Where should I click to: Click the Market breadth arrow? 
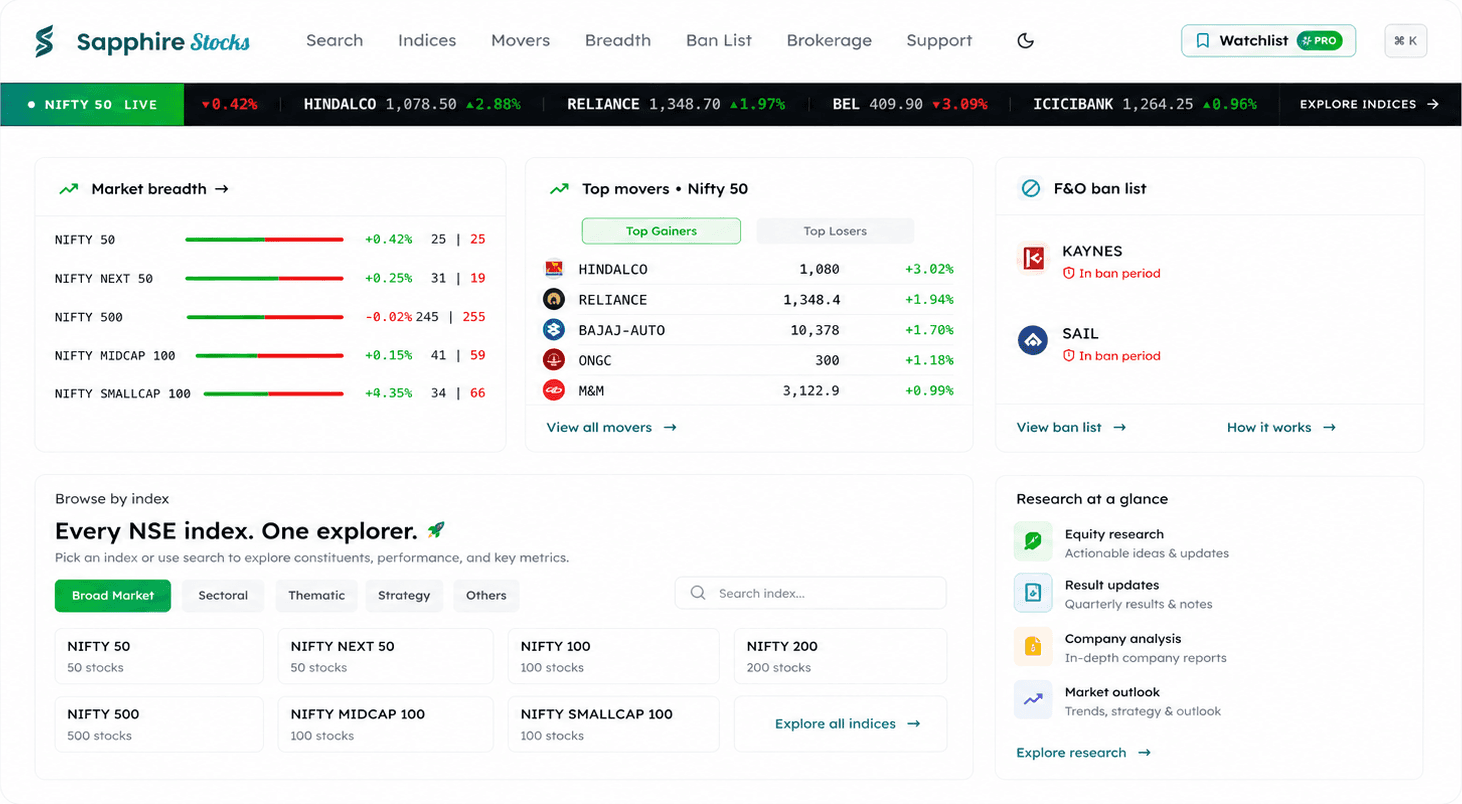click(222, 189)
